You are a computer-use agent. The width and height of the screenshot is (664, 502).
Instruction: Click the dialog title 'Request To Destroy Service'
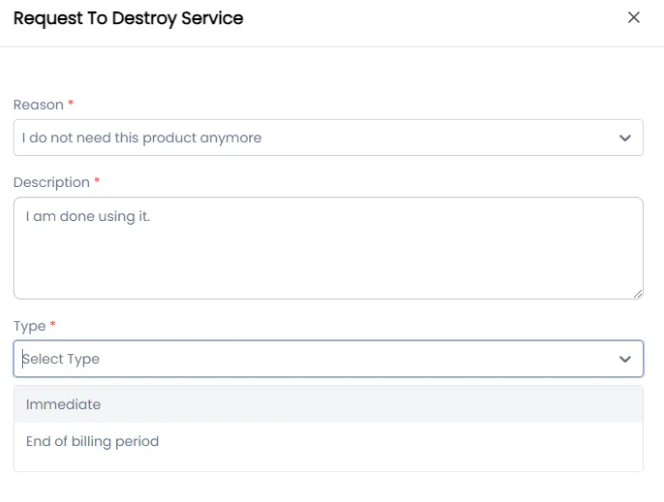[x=127, y=18]
